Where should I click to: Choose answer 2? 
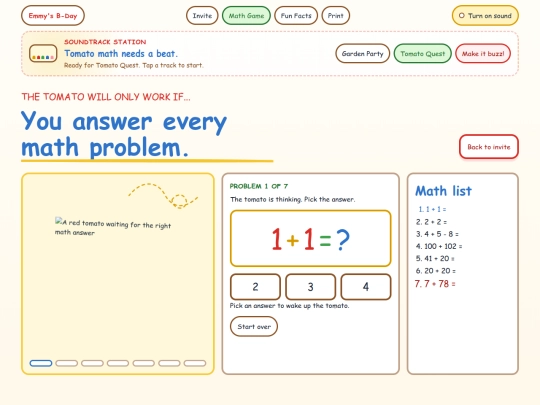tap(255, 287)
